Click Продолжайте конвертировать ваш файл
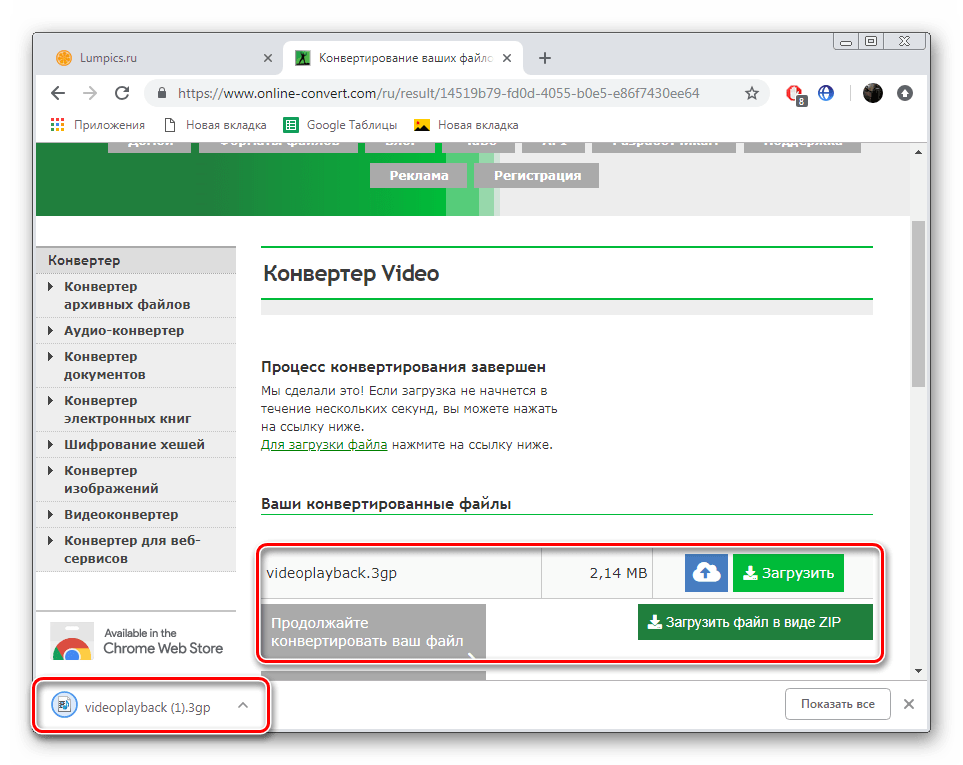 point(373,631)
